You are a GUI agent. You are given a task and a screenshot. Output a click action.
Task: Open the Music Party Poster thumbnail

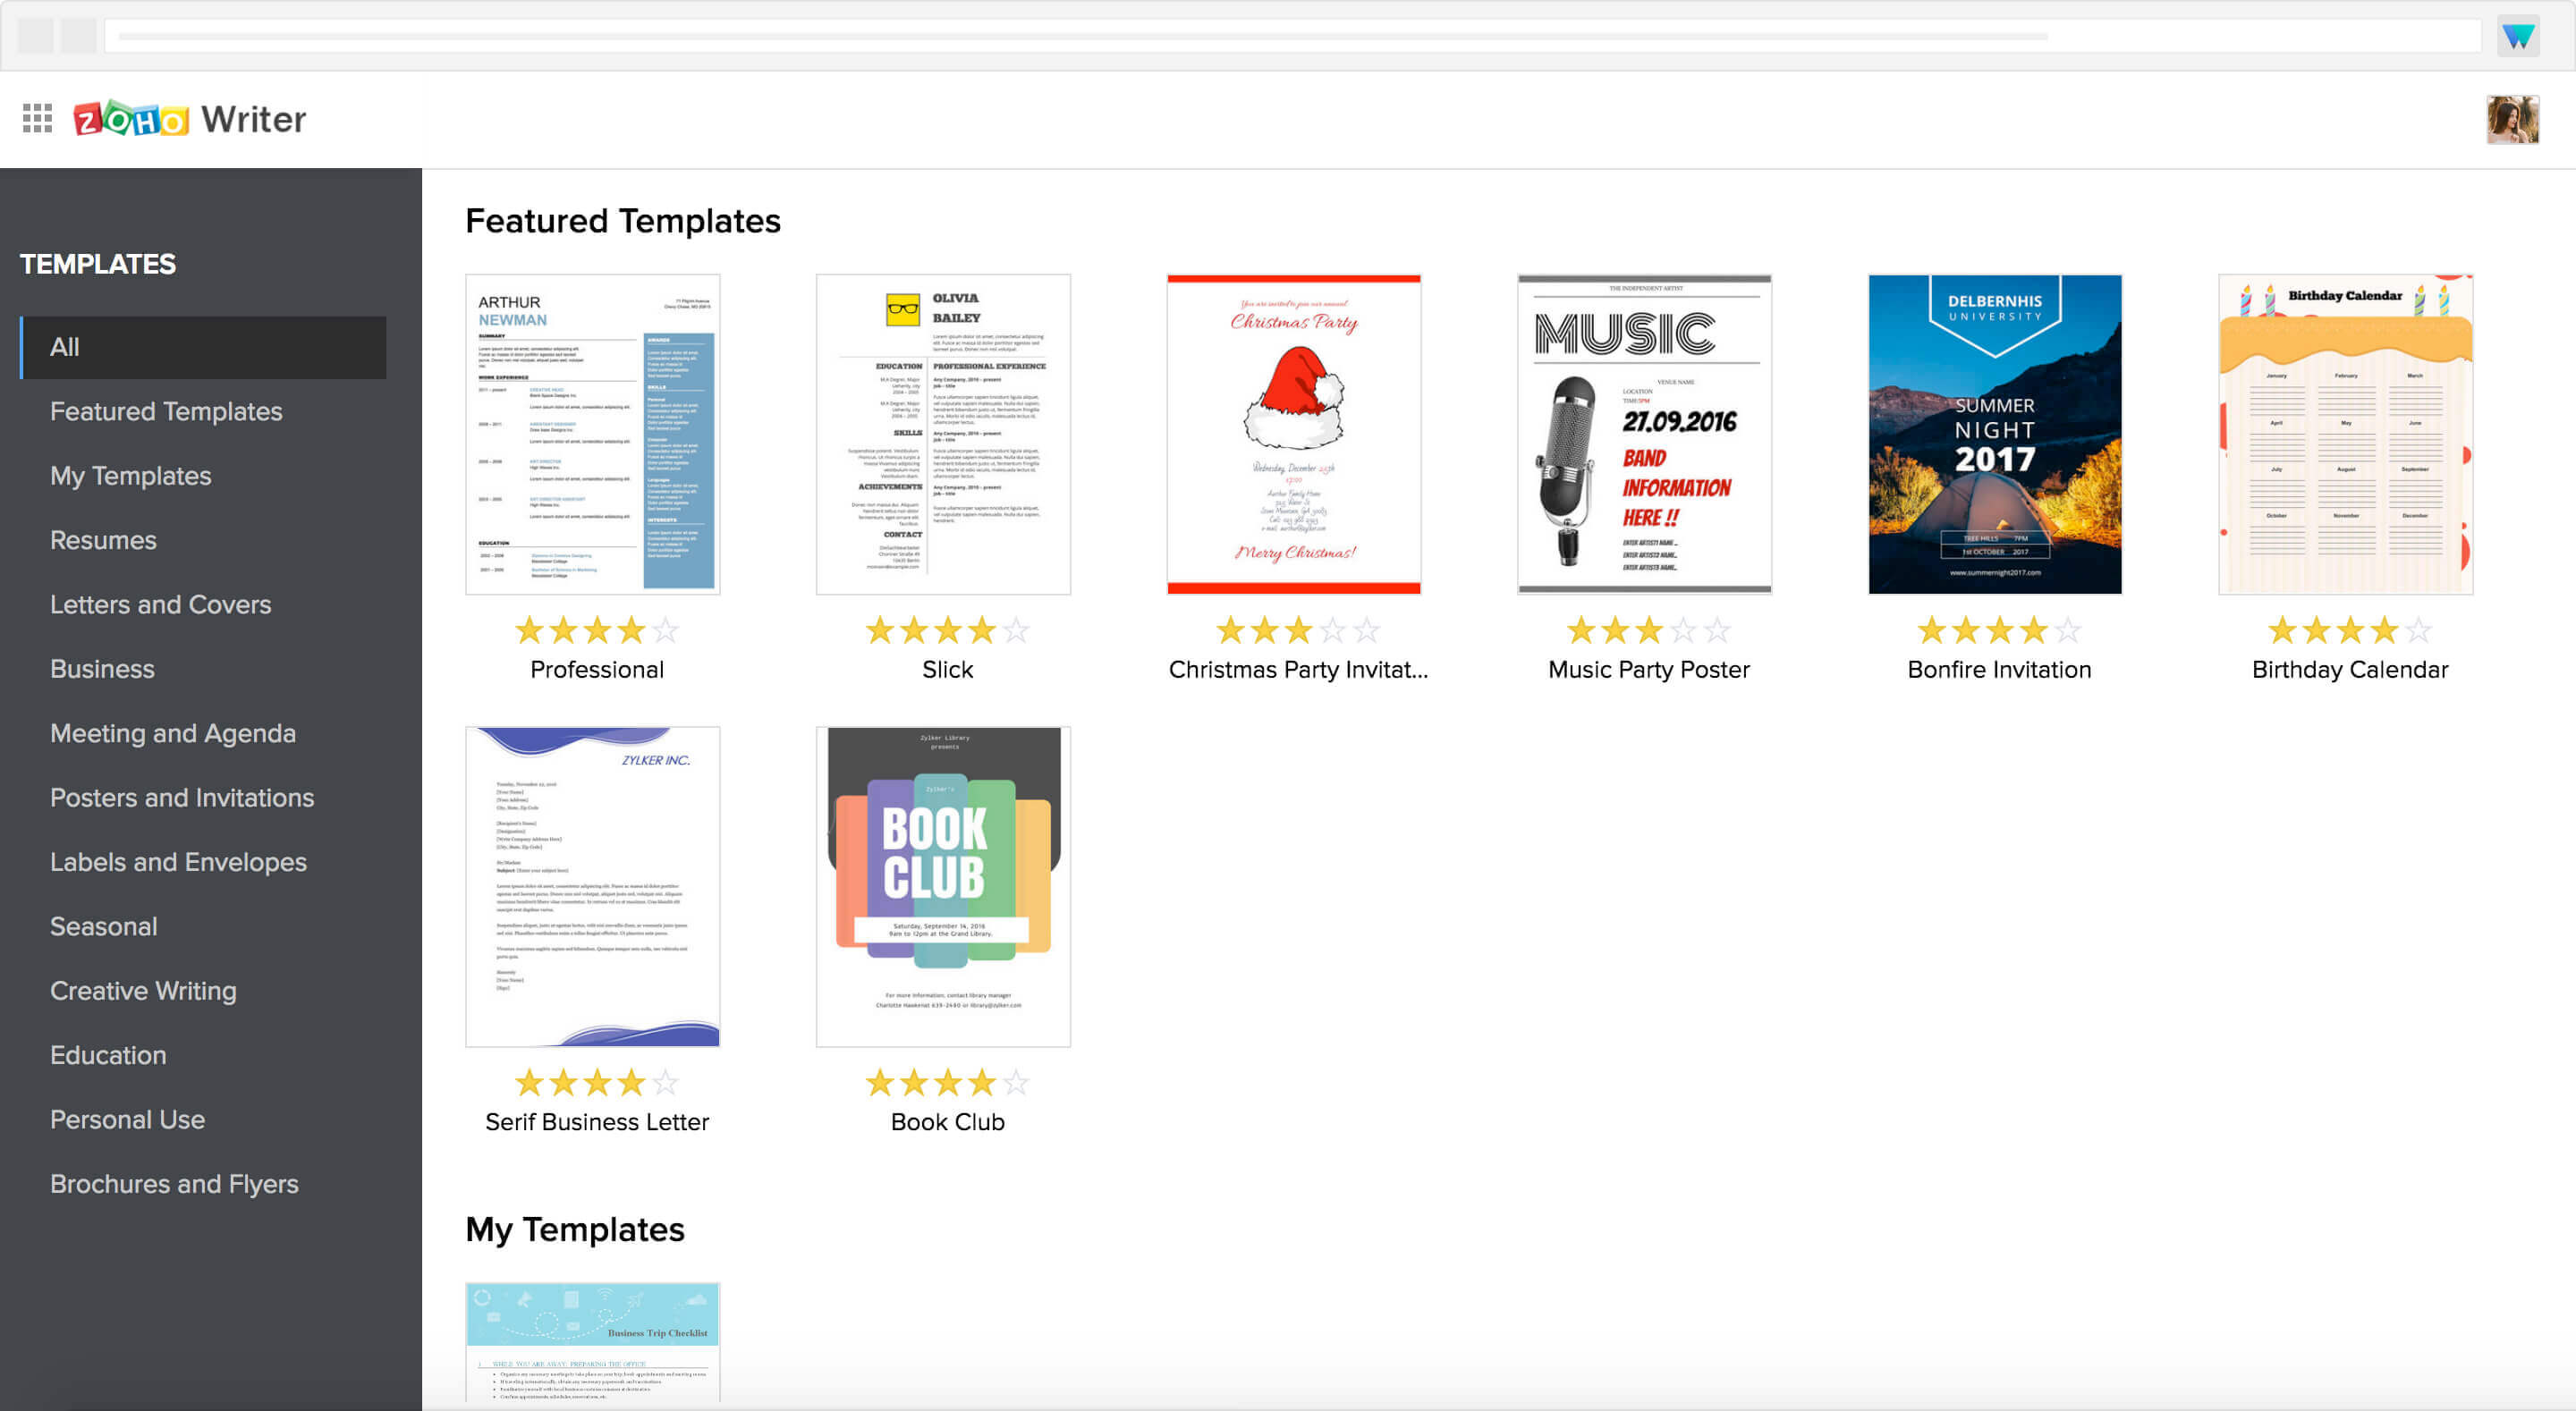point(1644,434)
